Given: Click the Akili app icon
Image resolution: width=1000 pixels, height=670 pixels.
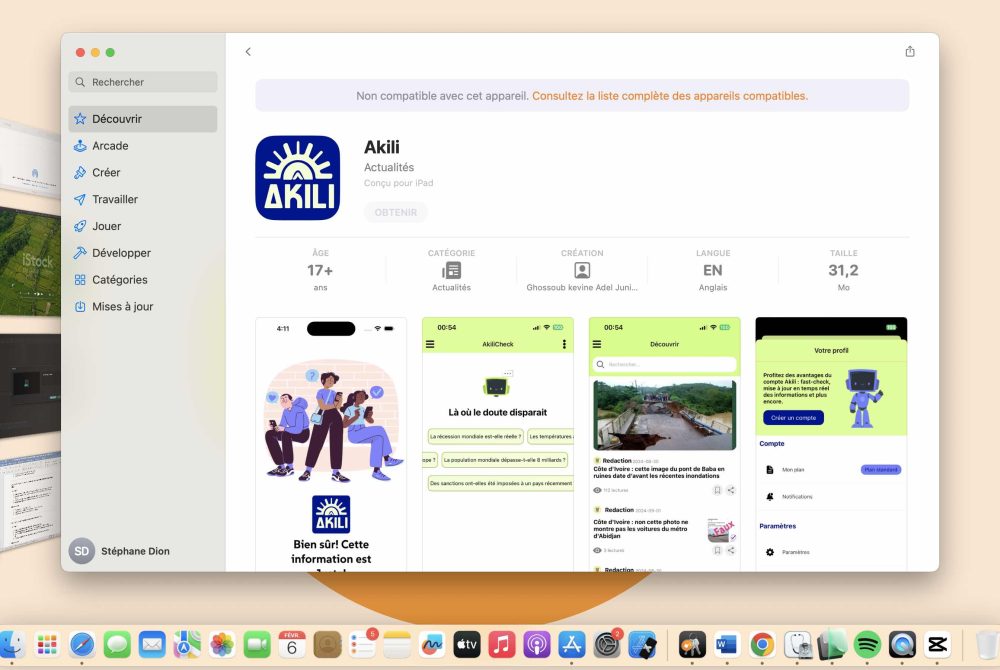Looking at the screenshot, I should [298, 178].
